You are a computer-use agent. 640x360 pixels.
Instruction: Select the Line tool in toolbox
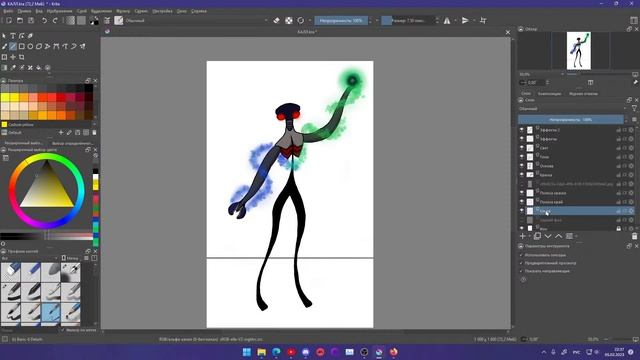[13, 47]
